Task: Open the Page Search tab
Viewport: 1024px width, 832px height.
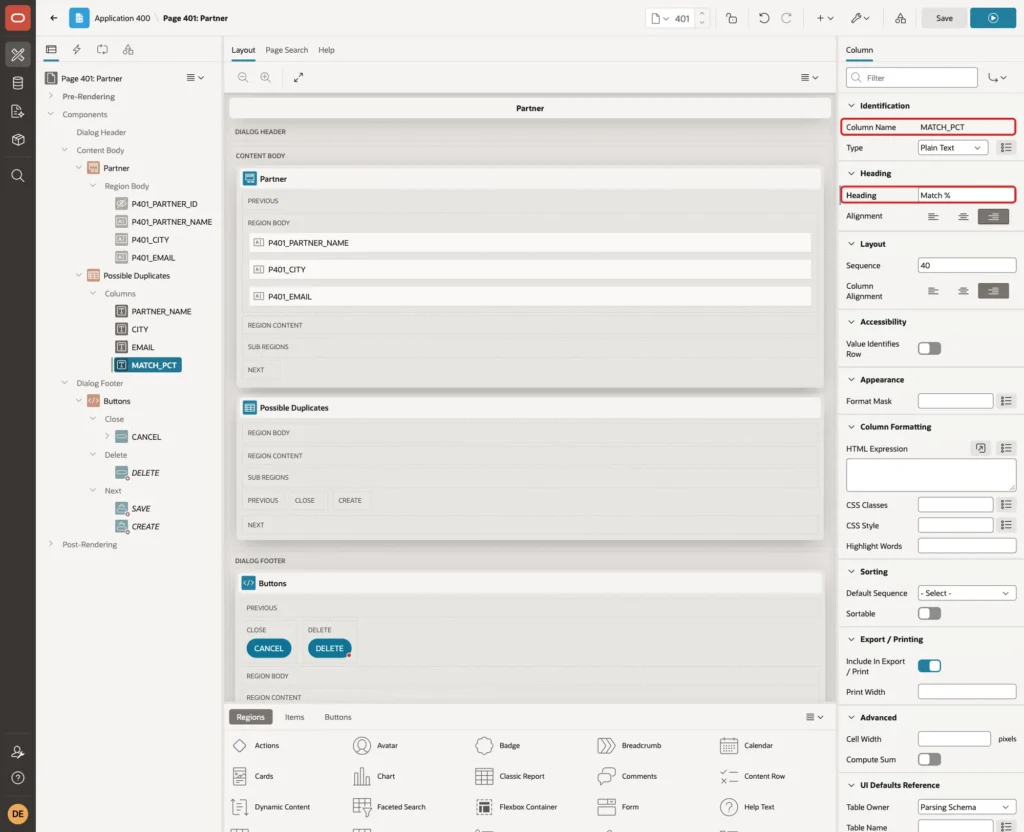Action: coord(286,50)
